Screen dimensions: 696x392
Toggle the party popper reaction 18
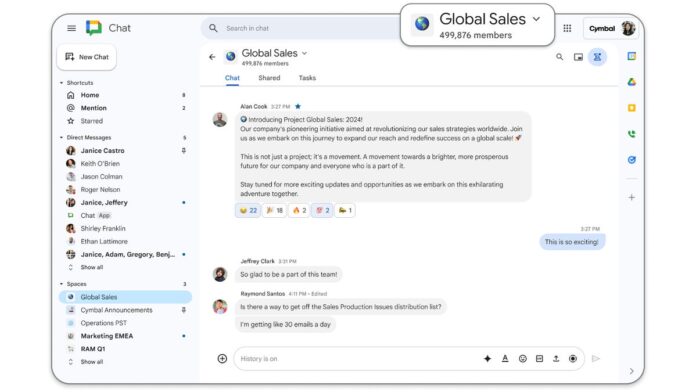[x=274, y=210]
